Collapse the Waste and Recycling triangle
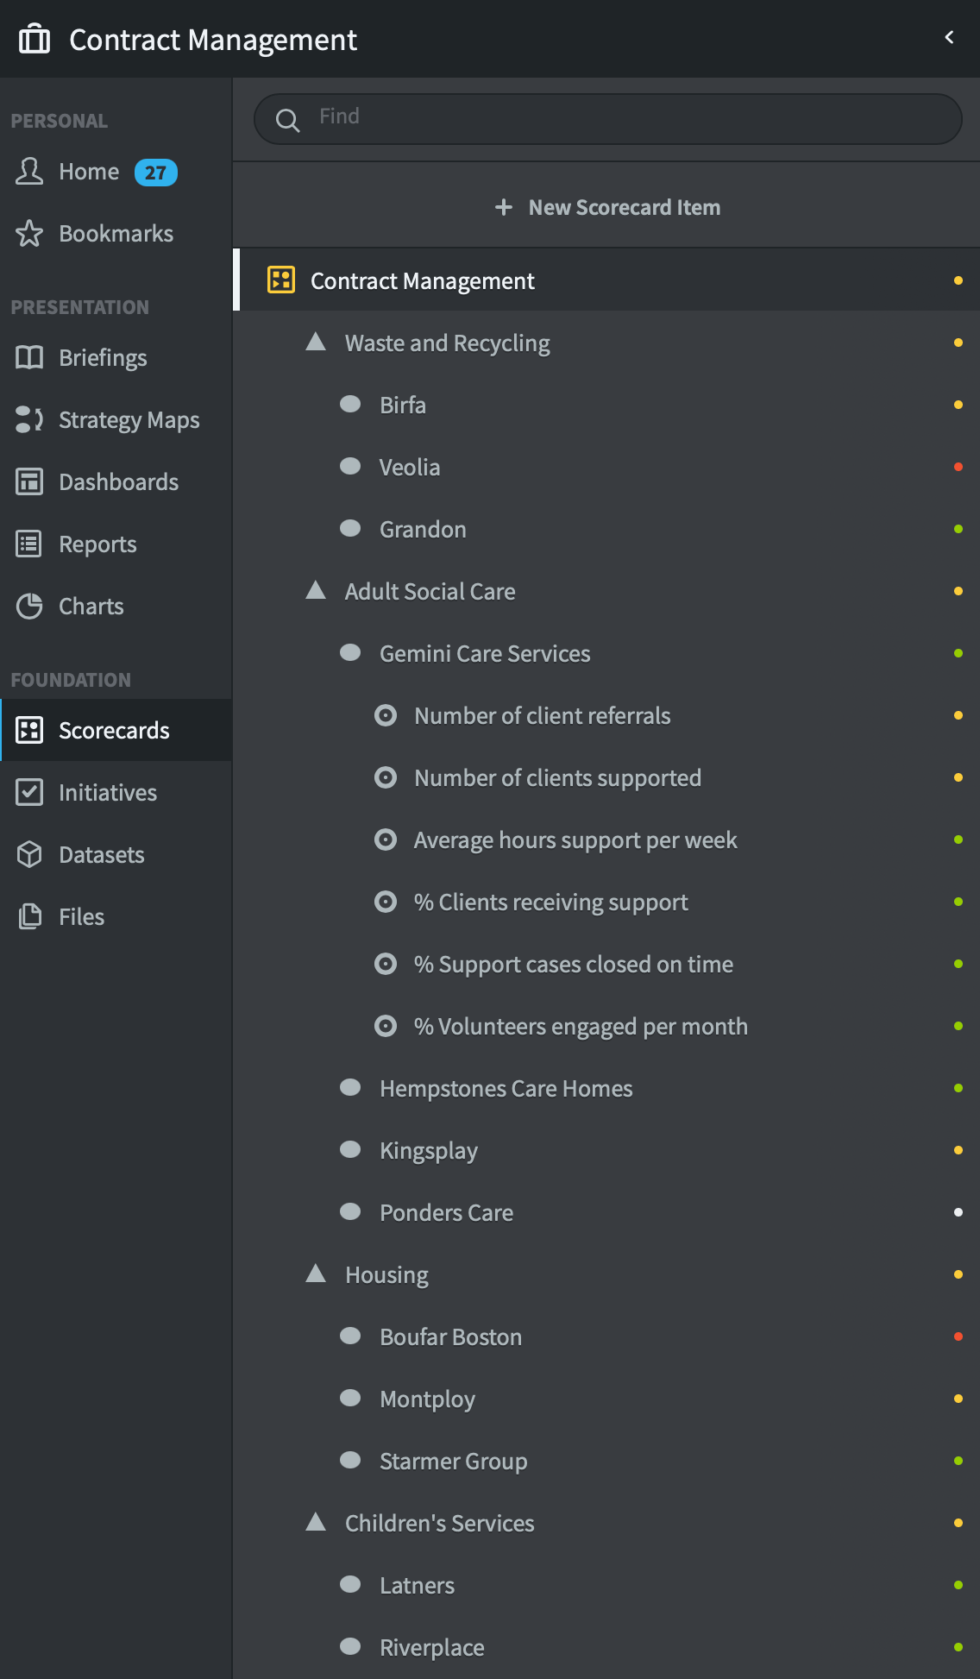Image resolution: width=980 pixels, height=1679 pixels. tap(316, 342)
